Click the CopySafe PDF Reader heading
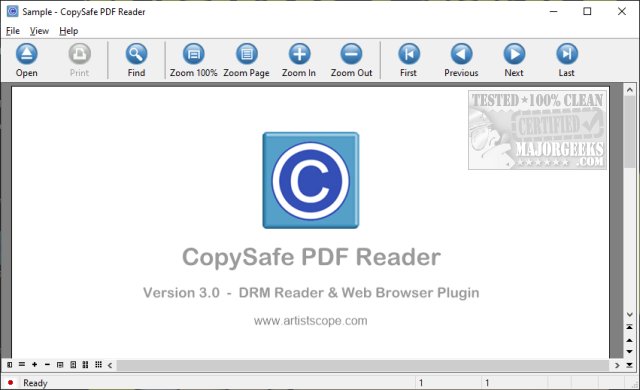 click(x=311, y=257)
